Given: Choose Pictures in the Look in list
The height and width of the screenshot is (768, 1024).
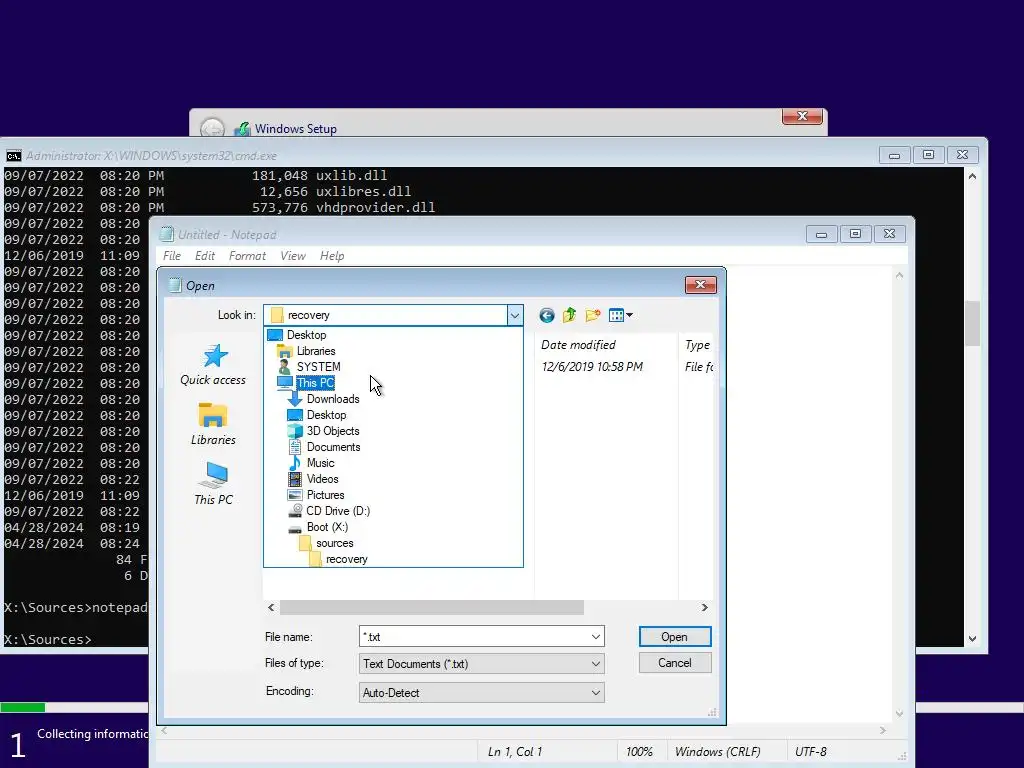Looking at the screenshot, I should tap(325, 495).
